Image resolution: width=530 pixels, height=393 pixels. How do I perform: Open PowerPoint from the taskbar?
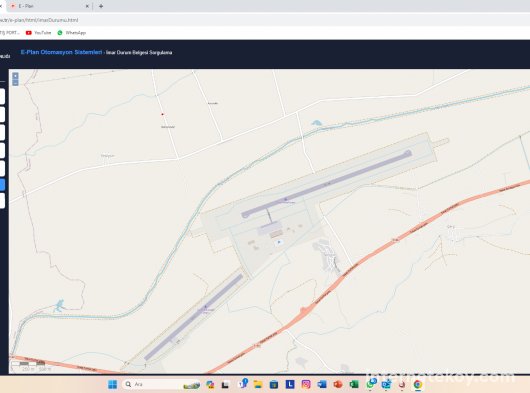(338, 384)
